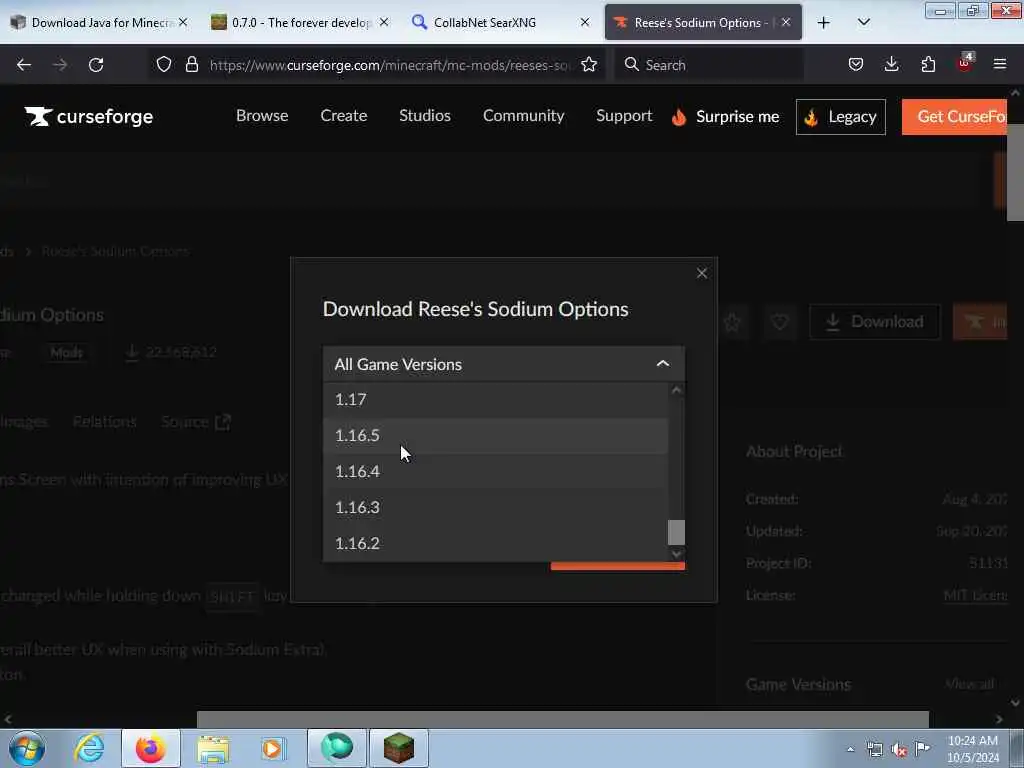Show hidden system tray icons
1024x768 pixels.
[850, 749]
